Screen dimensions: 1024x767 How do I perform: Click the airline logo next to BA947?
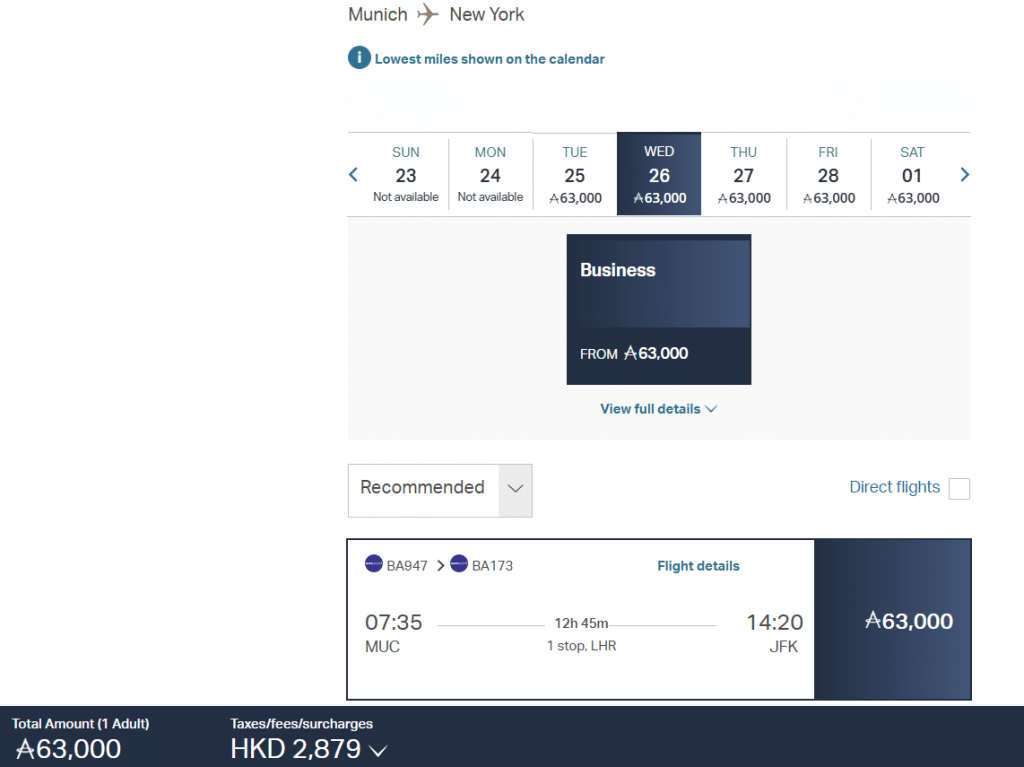(x=374, y=564)
